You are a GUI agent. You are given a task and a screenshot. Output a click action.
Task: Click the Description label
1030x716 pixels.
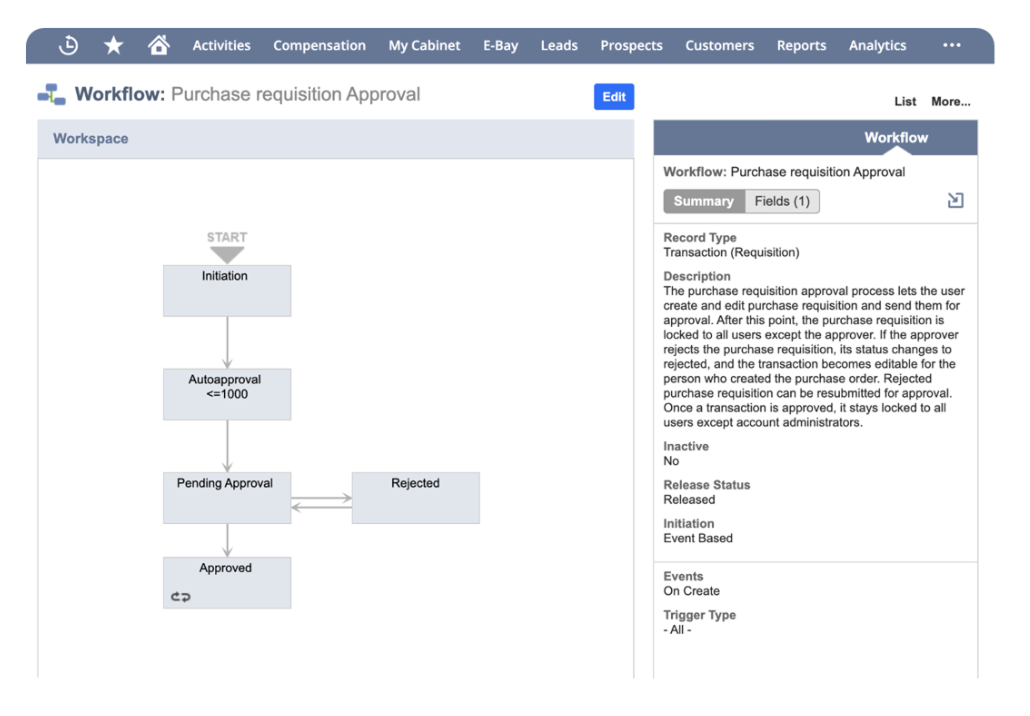pos(696,276)
